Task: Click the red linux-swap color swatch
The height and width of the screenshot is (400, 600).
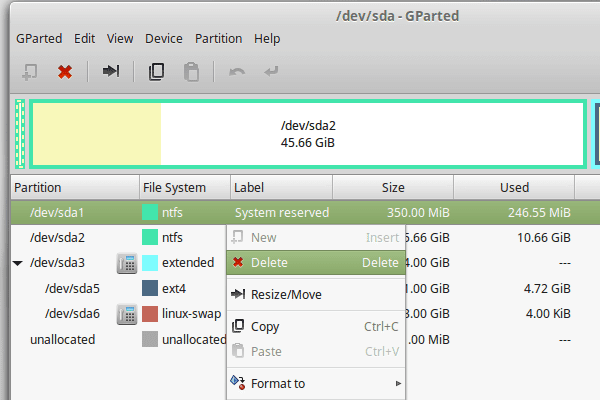Action: [x=150, y=314]
